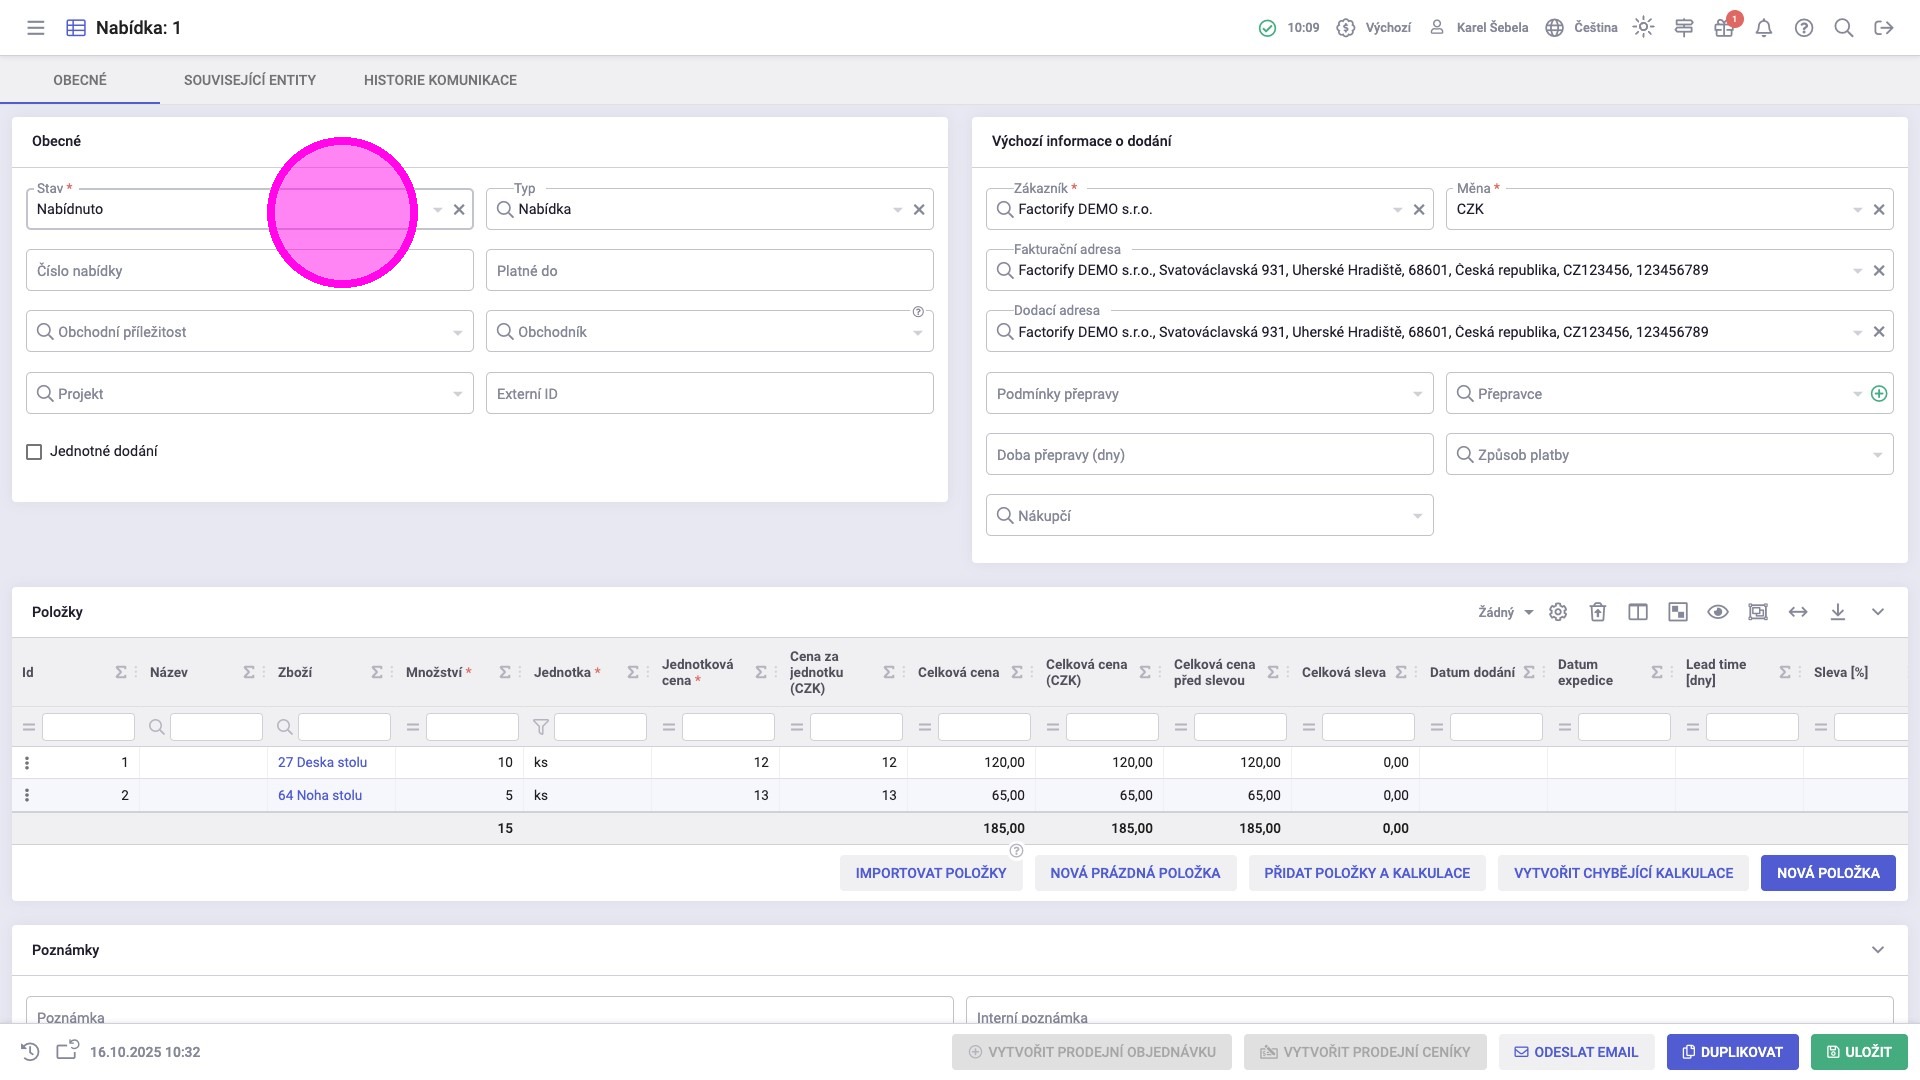This screenshot has width=1920, height=1080.
Task: Open the Měna currency dropdown
Action: point(1857,210)
